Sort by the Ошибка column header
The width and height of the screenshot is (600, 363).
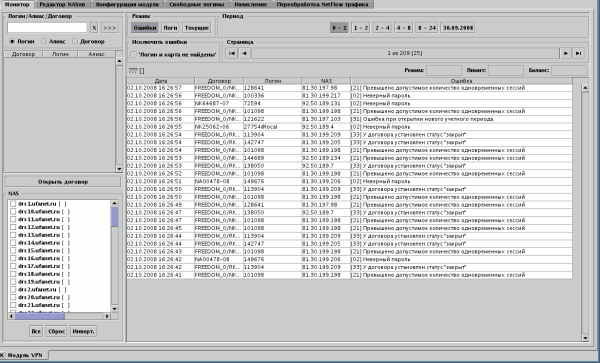click(x=461, y=81)
